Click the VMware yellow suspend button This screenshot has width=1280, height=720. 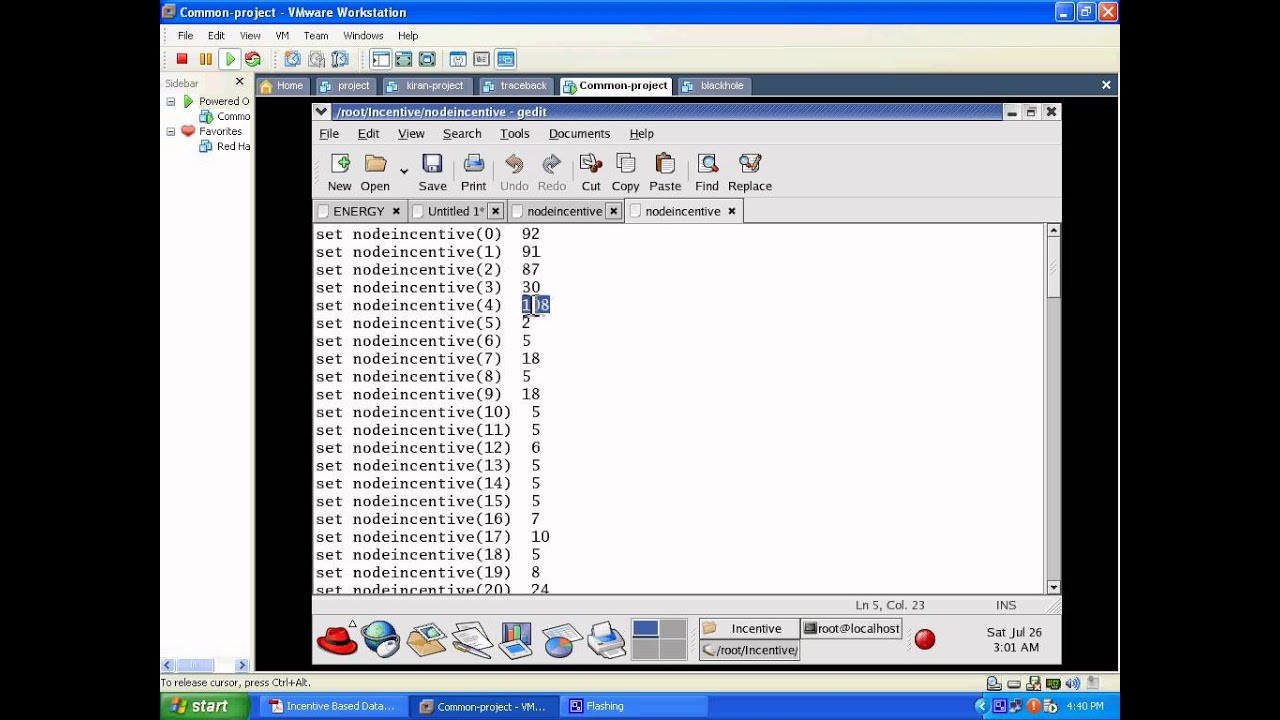point(206,59)
